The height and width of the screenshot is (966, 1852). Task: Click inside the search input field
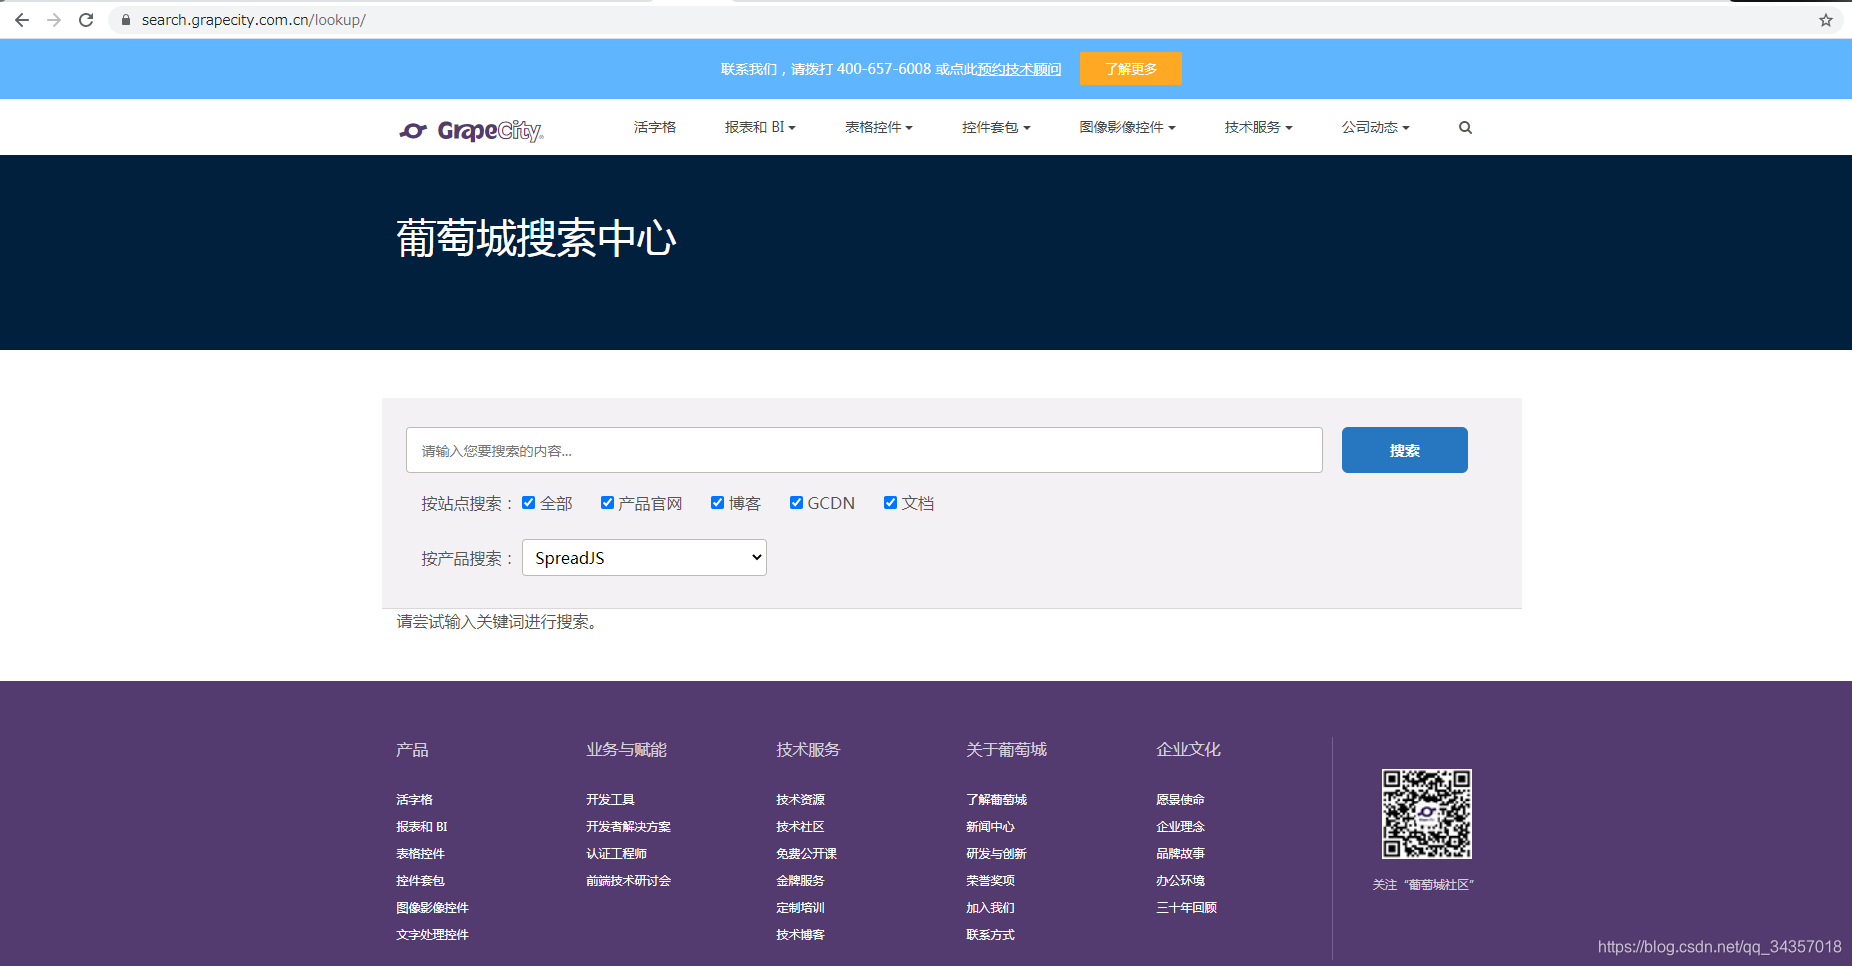click(863, 450)
